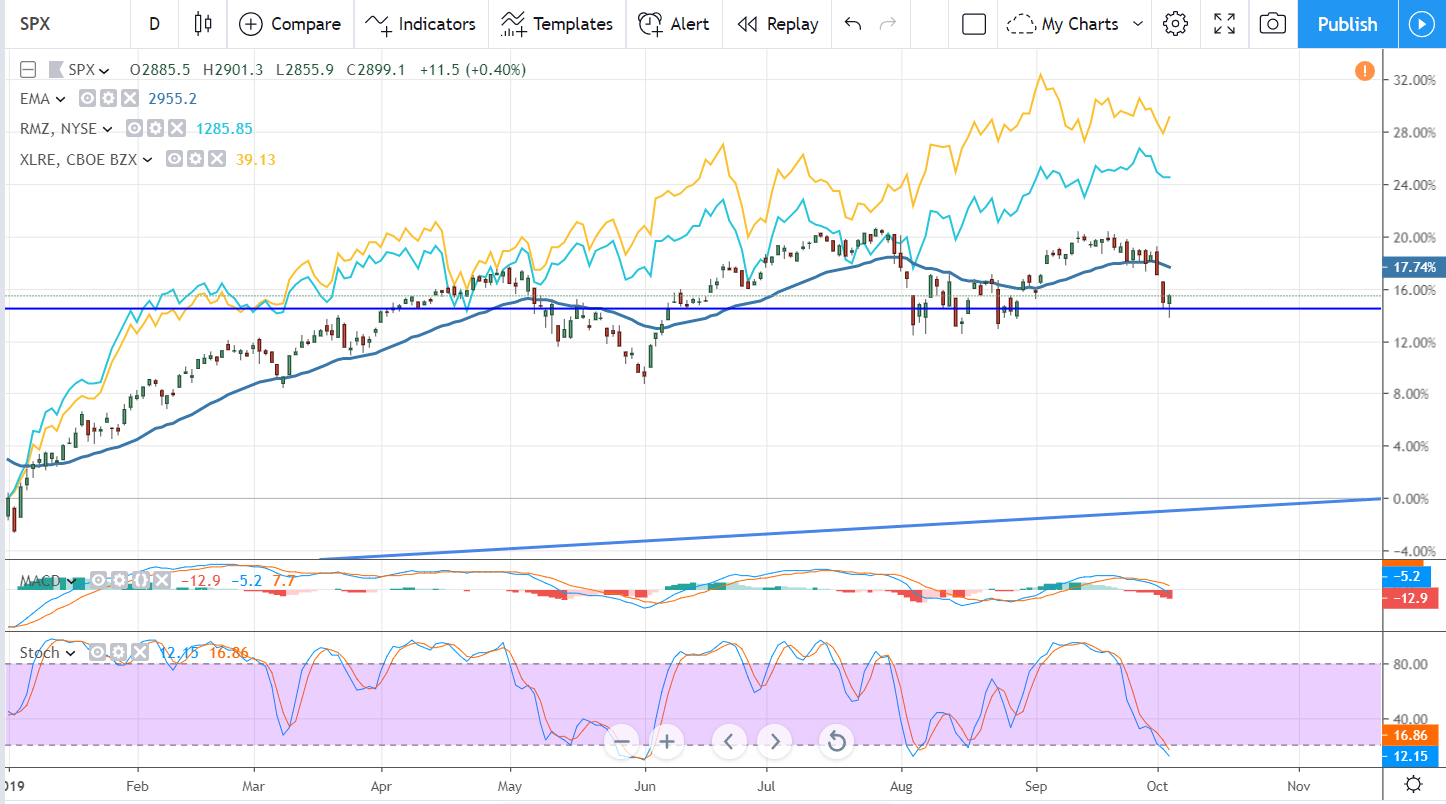Image resolution: width=1446 pixels, height=804 pixels.
Task: Click the Sep label on time axis
Action: (x=1037, y=785)
